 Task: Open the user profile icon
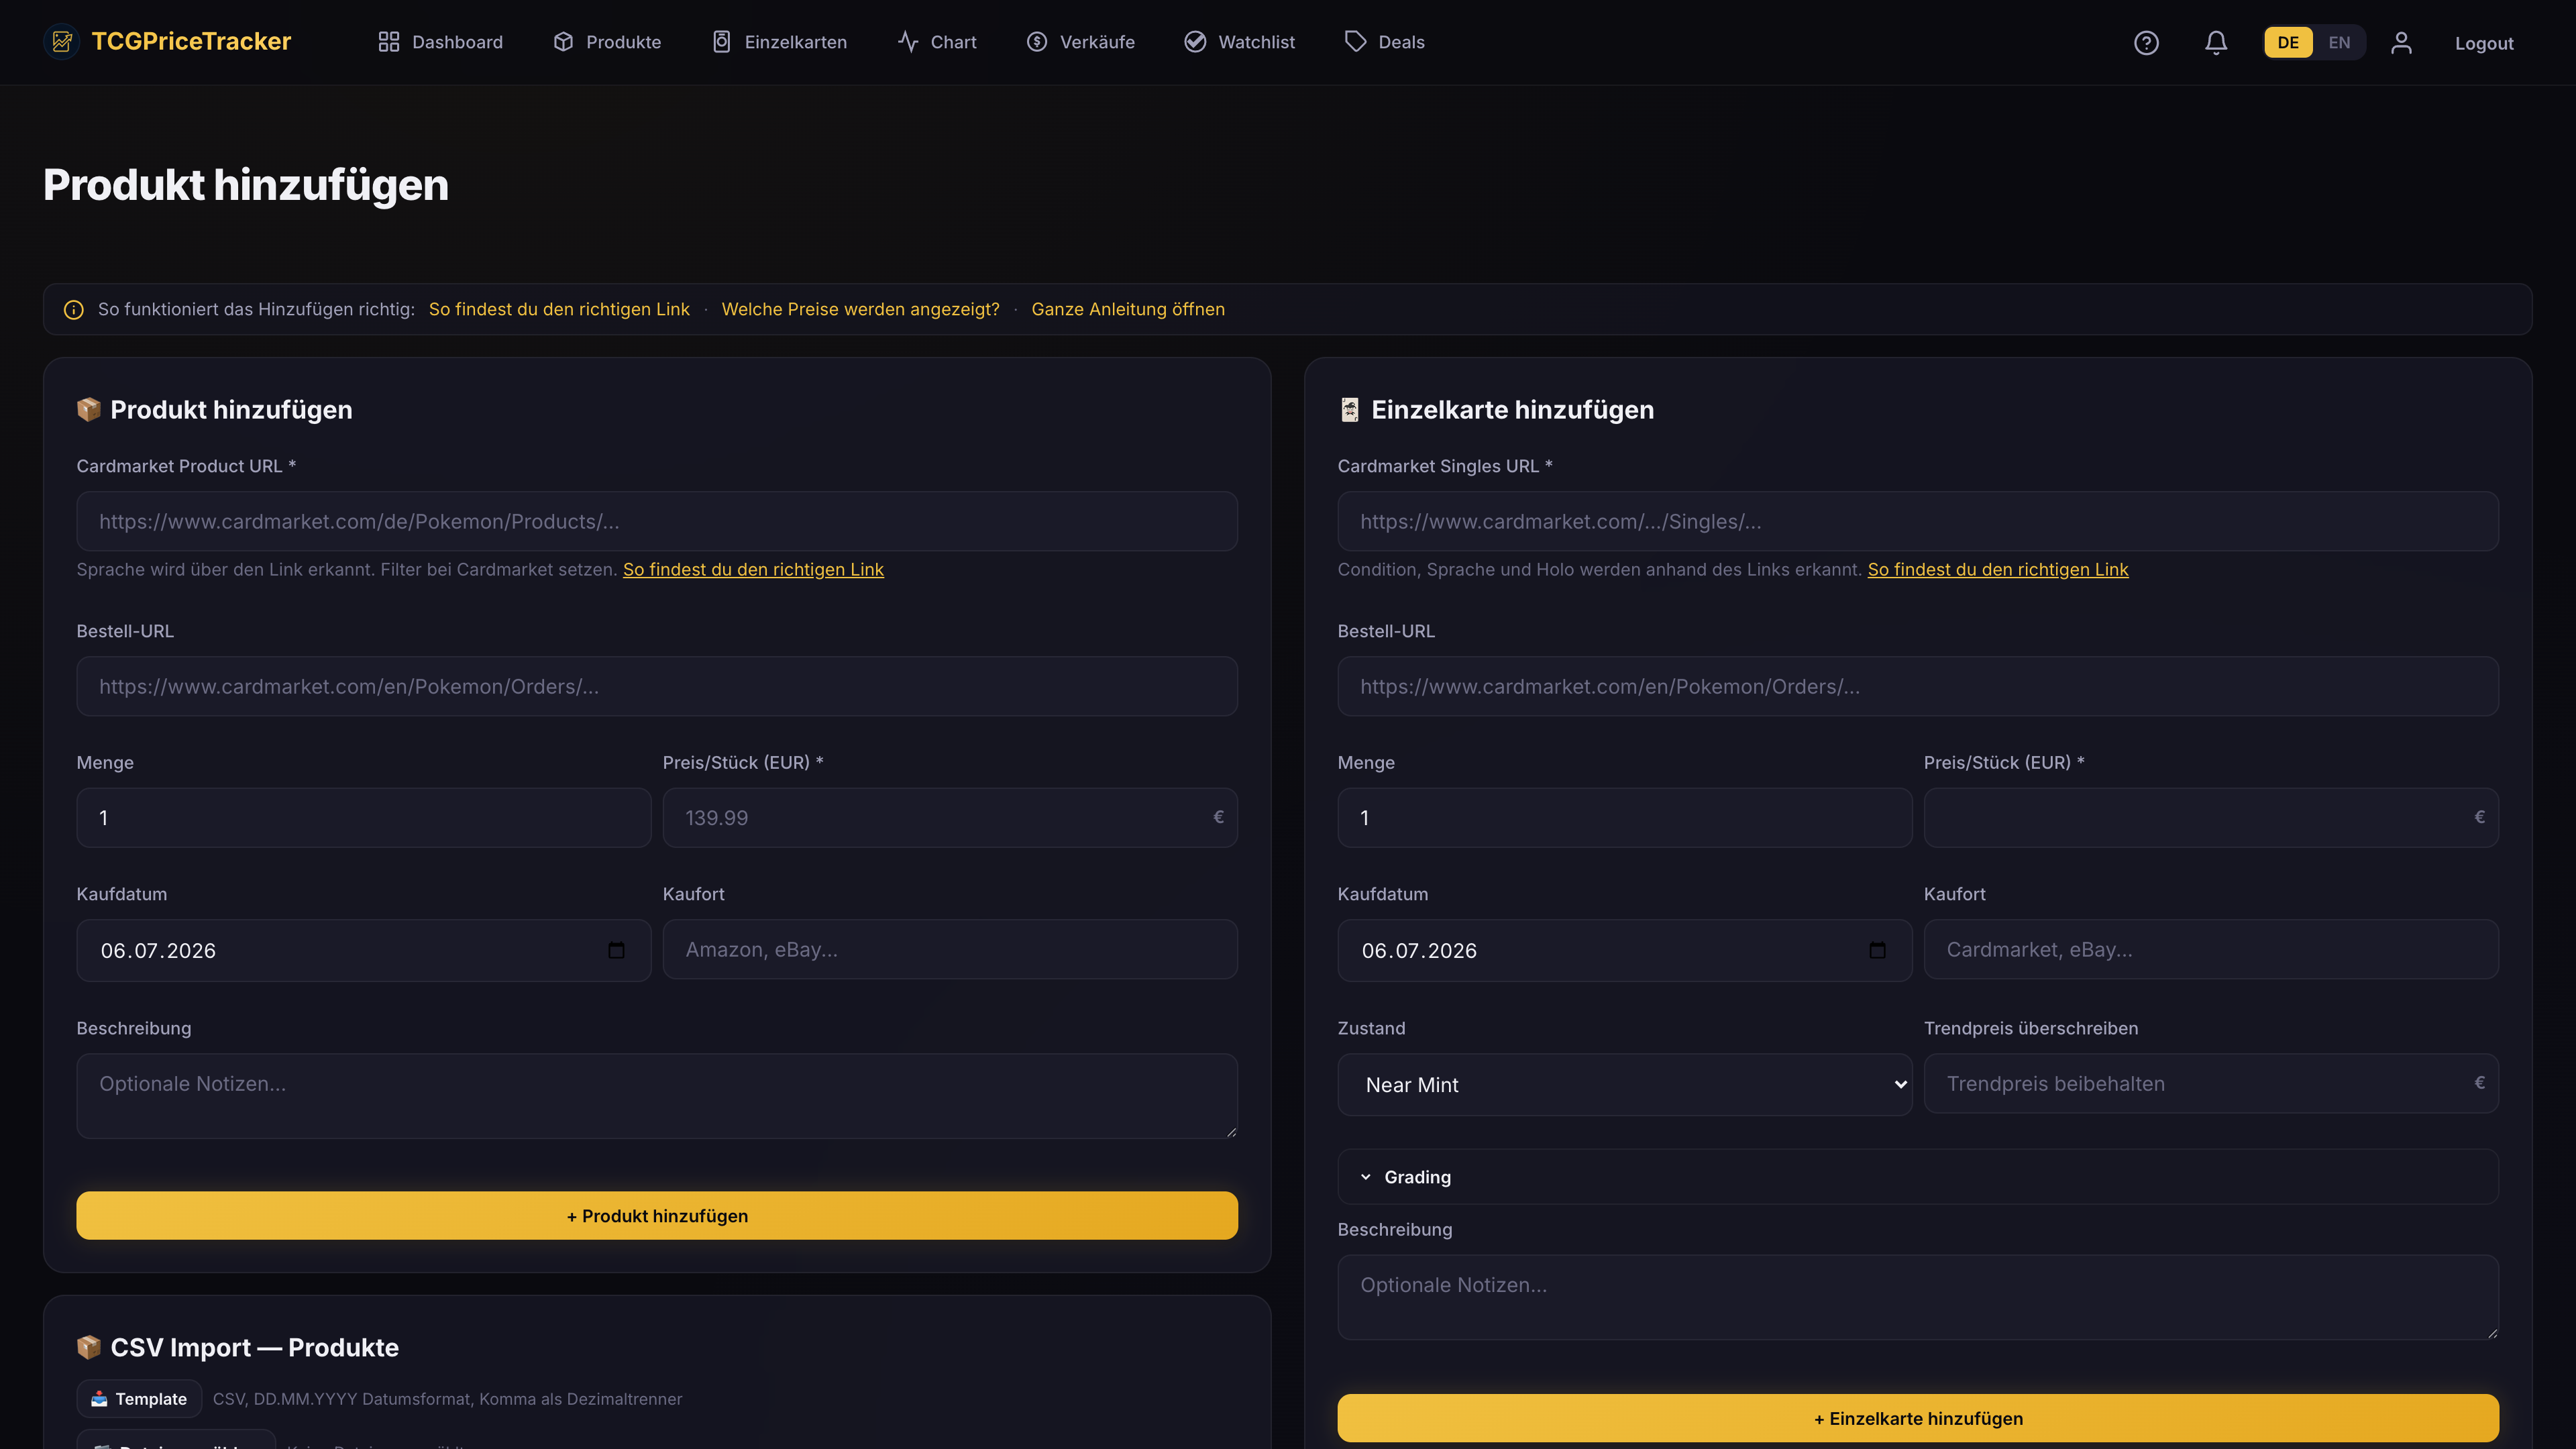point(2401,42)
